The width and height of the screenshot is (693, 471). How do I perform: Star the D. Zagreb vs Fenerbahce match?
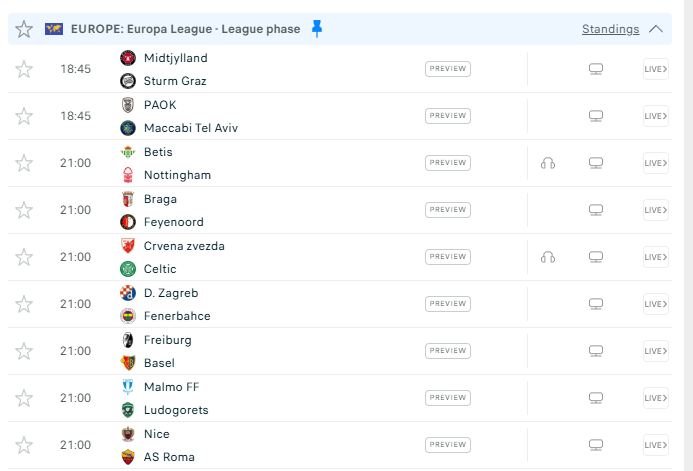pyautogui.click(x=24, y=304)
